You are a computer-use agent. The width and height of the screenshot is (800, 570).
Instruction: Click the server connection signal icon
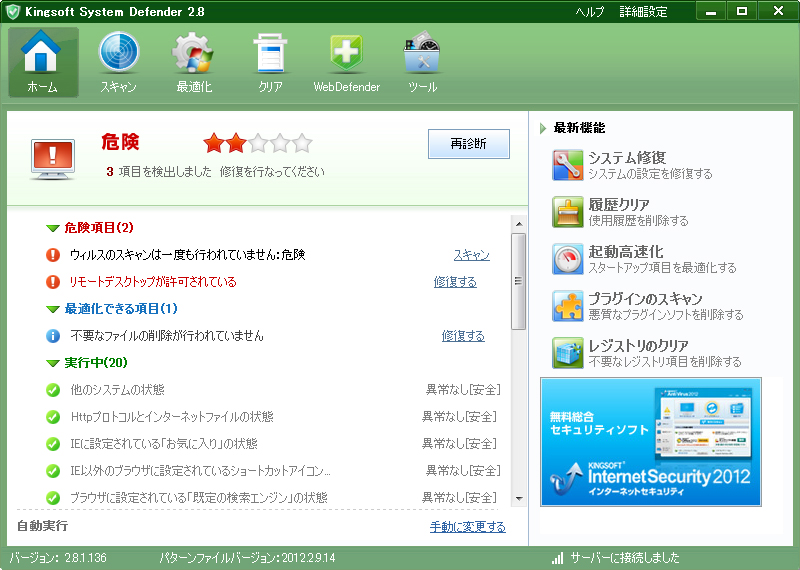pos(558,558)
